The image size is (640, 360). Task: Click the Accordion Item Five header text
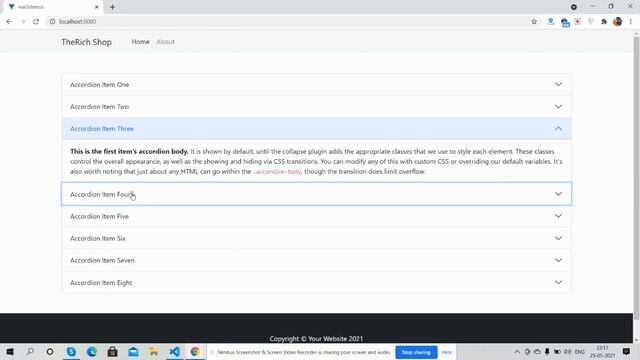(100, 216)
